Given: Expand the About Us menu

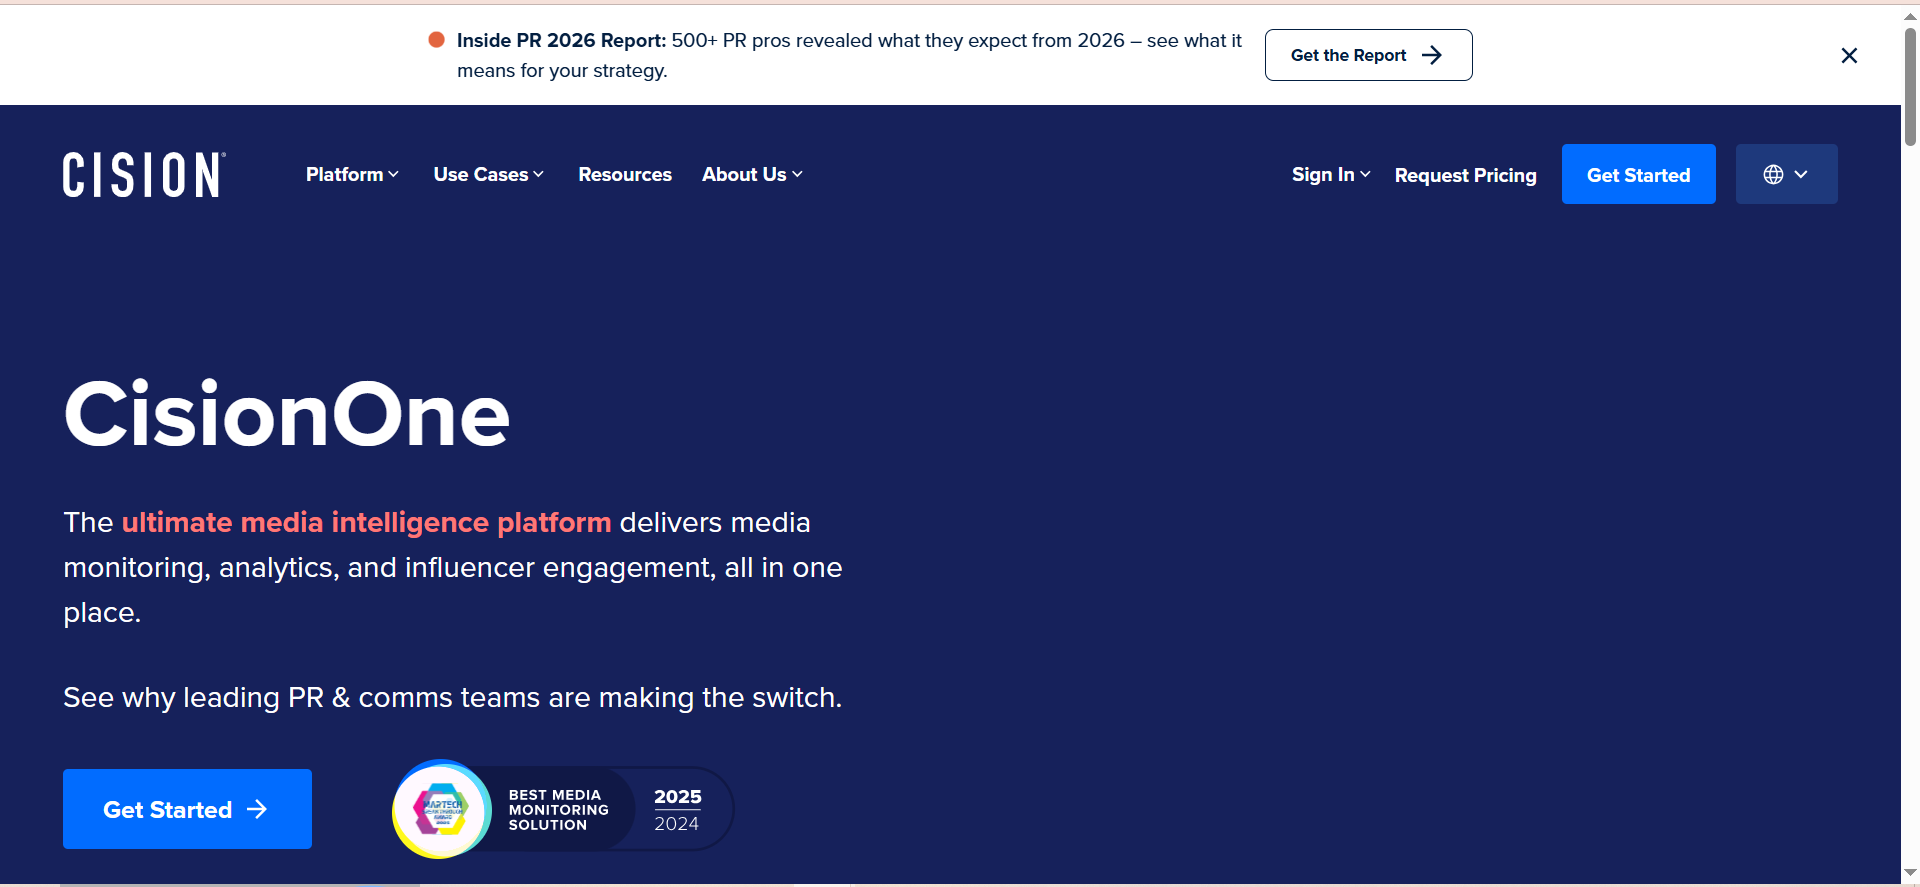Looking at the screenshot, I should [752, 174].
